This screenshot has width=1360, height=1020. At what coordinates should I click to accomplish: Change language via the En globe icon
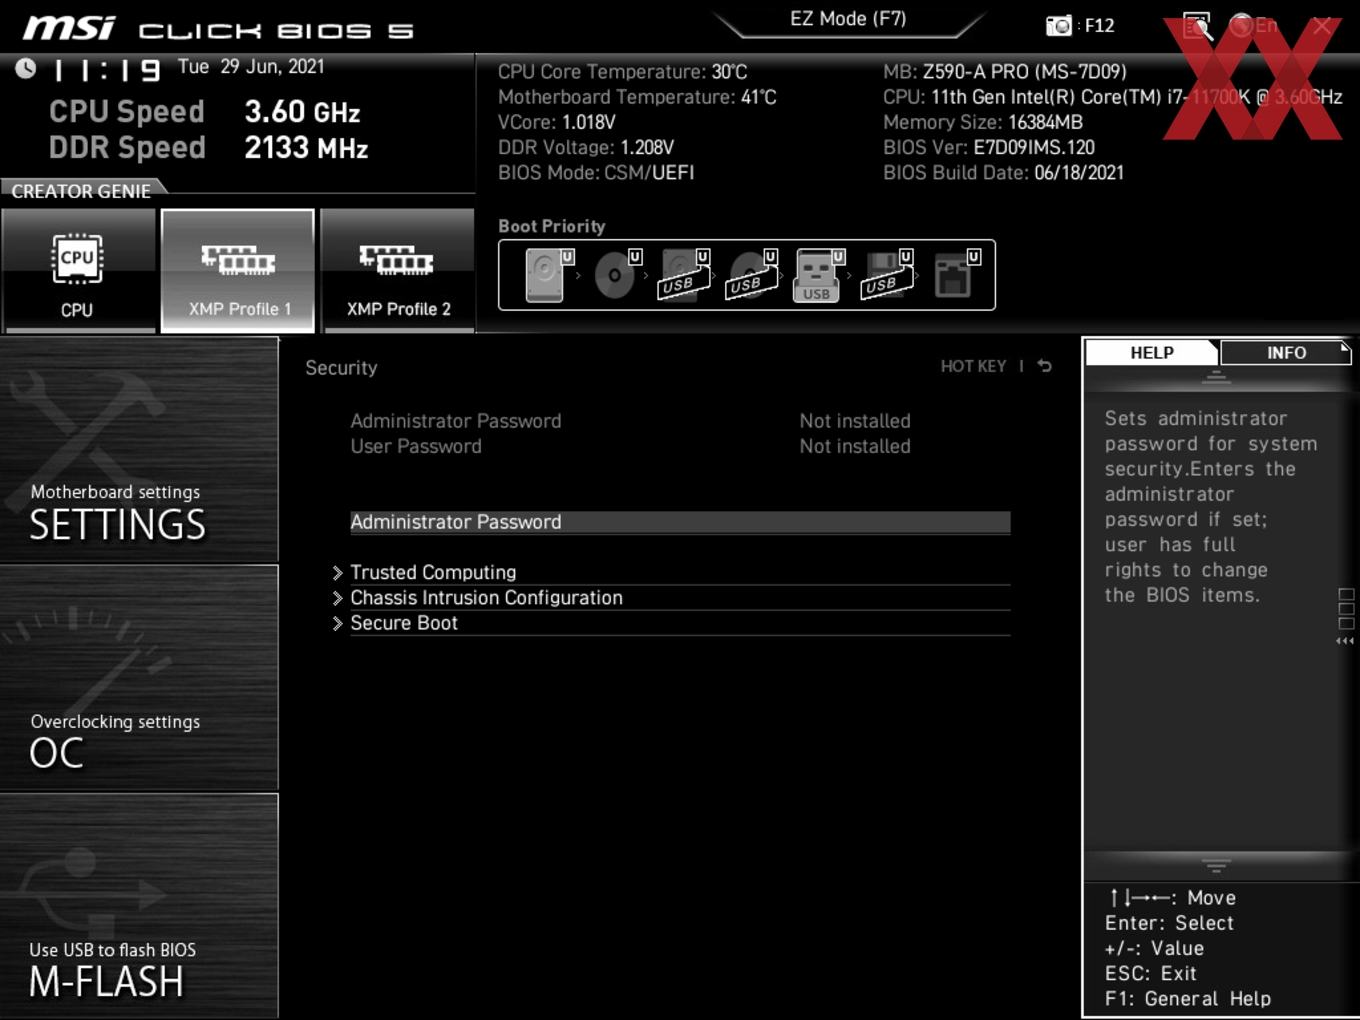[x=1253, y=25]
